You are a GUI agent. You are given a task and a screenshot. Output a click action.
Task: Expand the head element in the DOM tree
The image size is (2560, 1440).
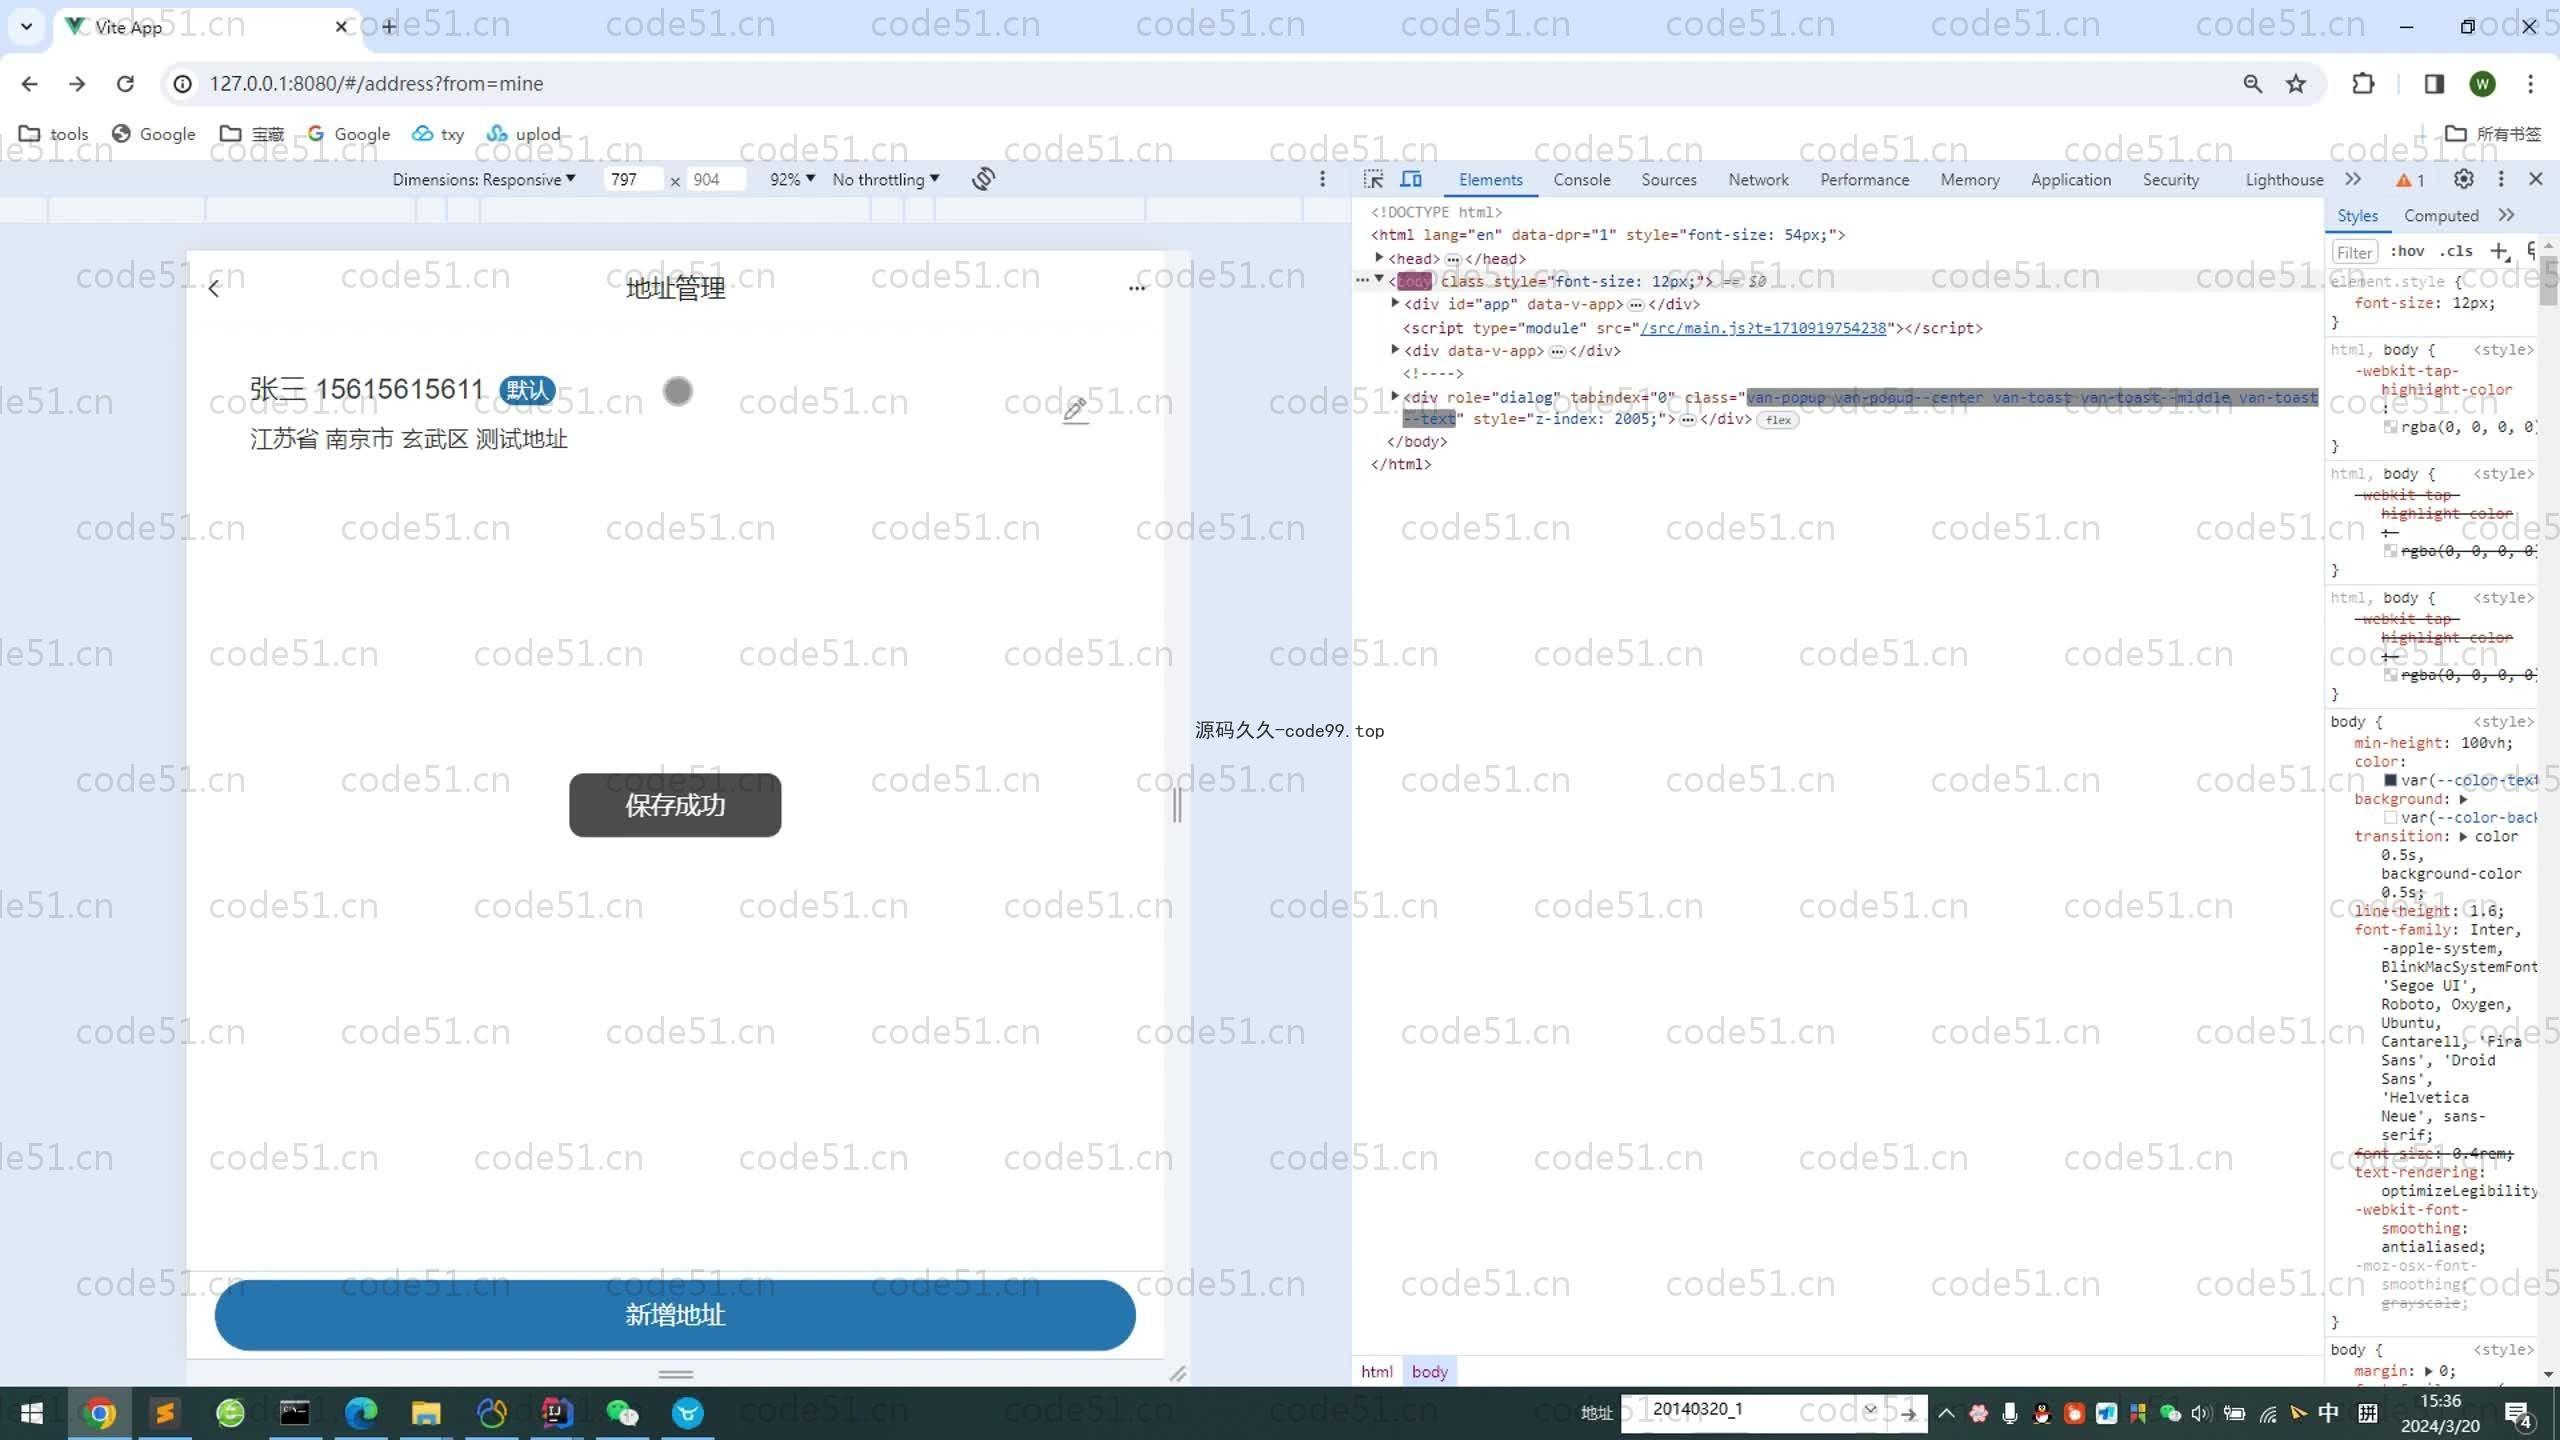coord(1379,258)
